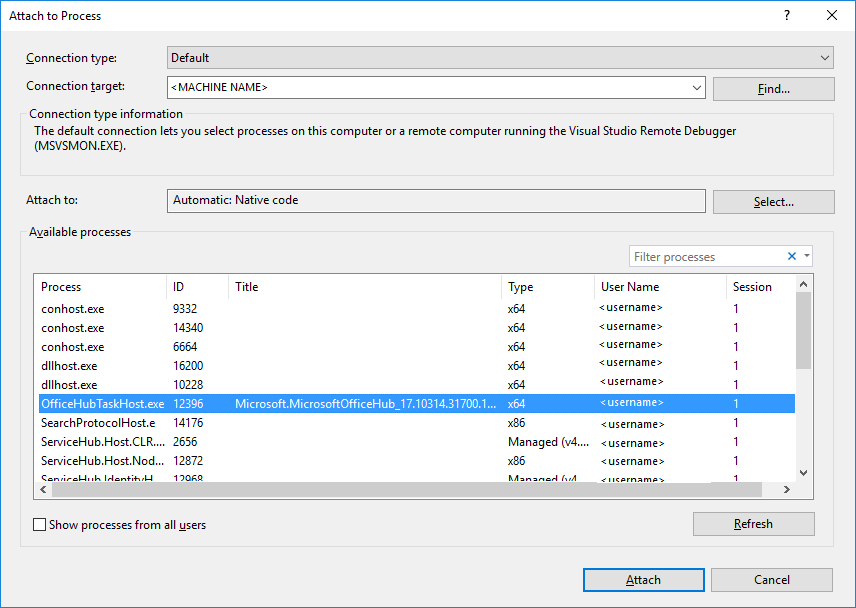Refresh the available processes list
Viewport: 856px width, 608px height.
753,523
